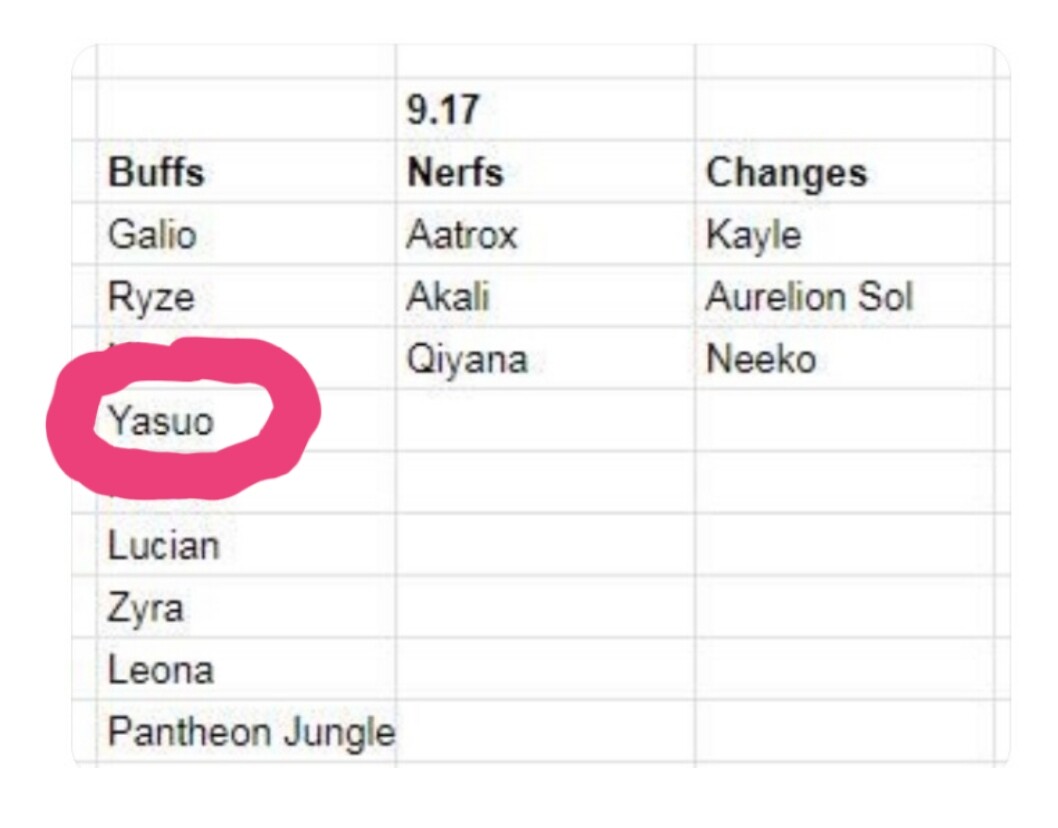Select the Ryze cell under Buffs
Image resolution: width=1058 pixels, height=828 pixels.
click(246, 296)
